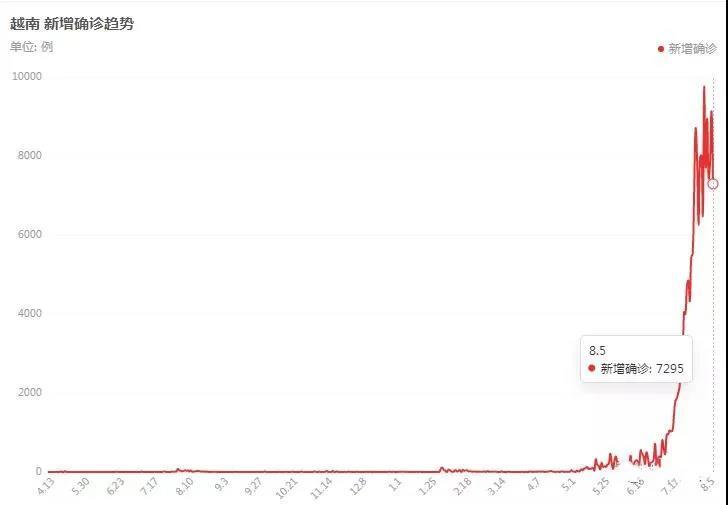Click the 单位: 例 unit label

point(31,46)
